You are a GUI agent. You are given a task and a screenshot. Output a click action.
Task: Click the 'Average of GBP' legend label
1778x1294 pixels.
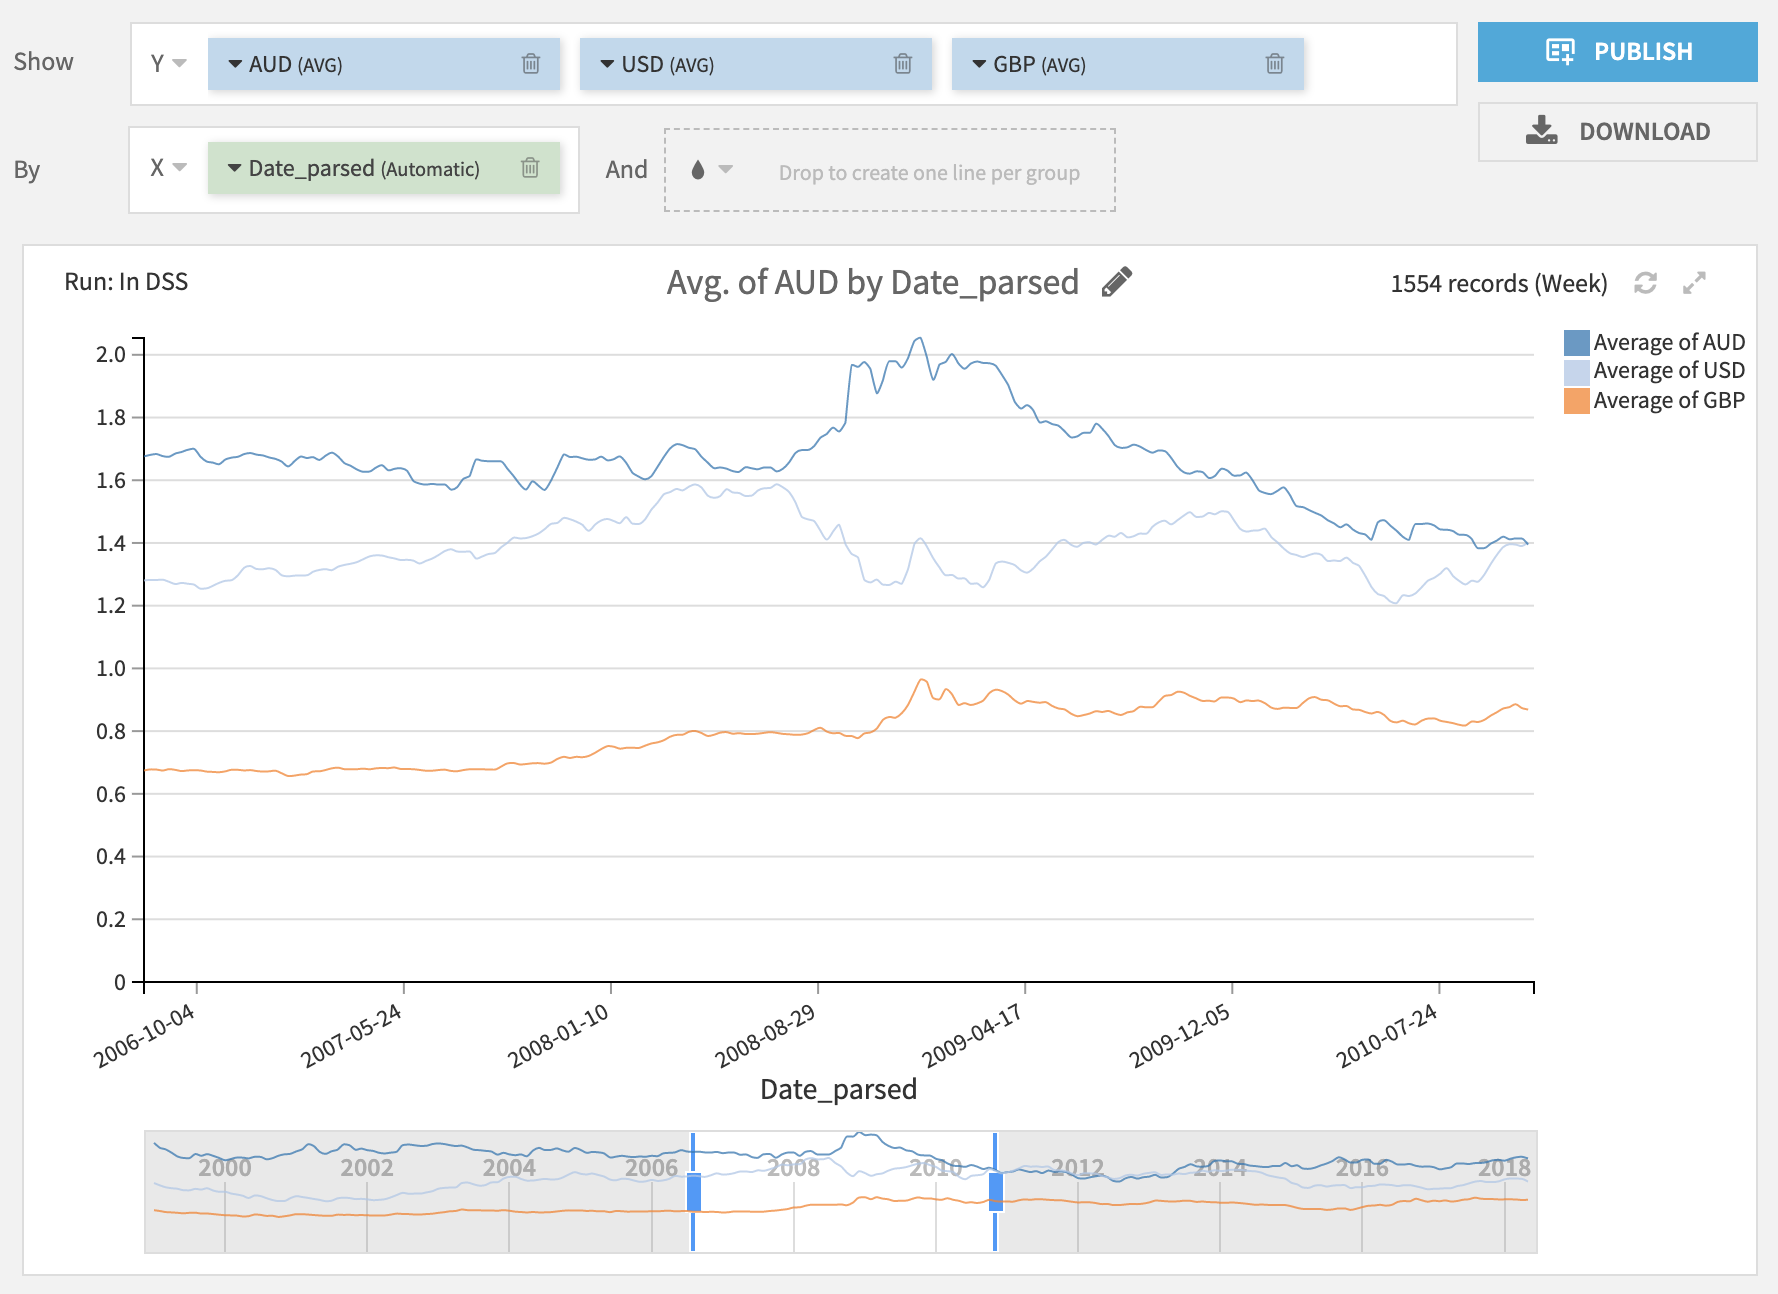1669,401
